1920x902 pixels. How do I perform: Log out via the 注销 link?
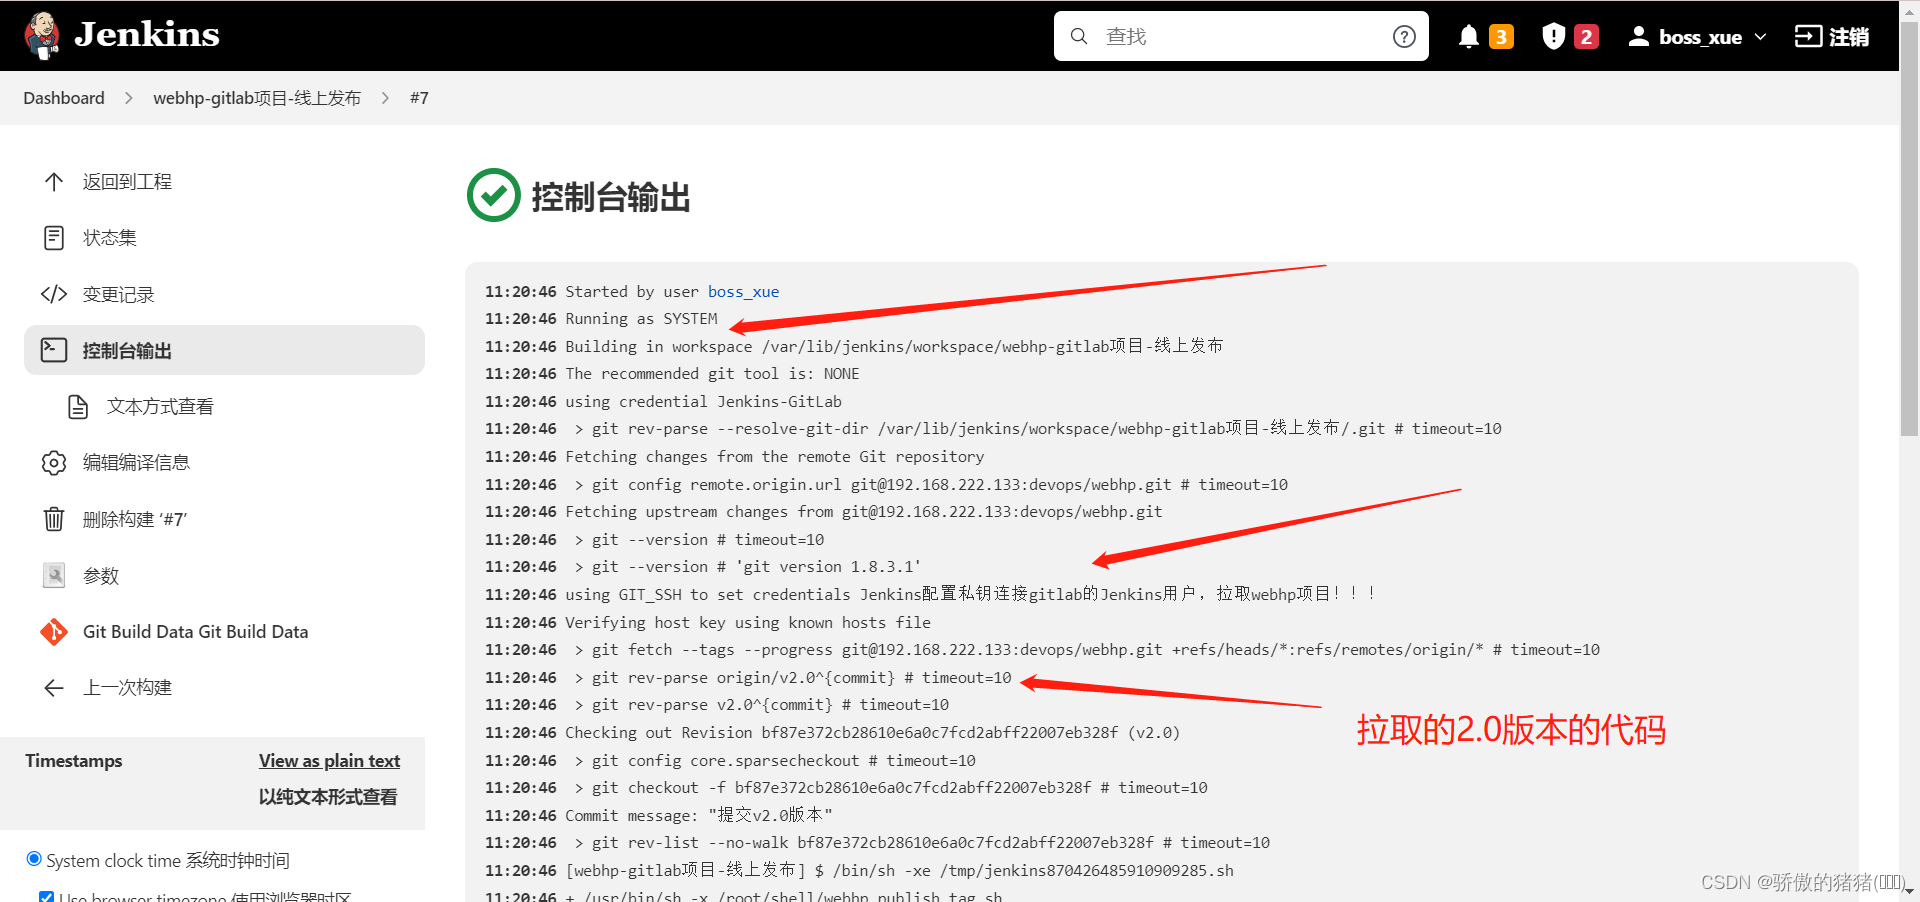pos(1849,37)
